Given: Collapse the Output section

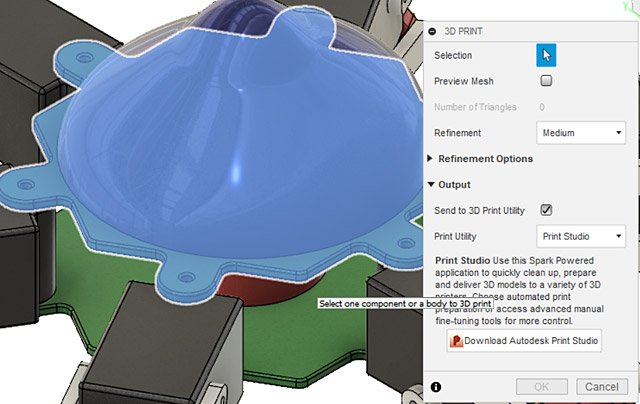Looking at the screenshot, I should [x=431, y=184].
